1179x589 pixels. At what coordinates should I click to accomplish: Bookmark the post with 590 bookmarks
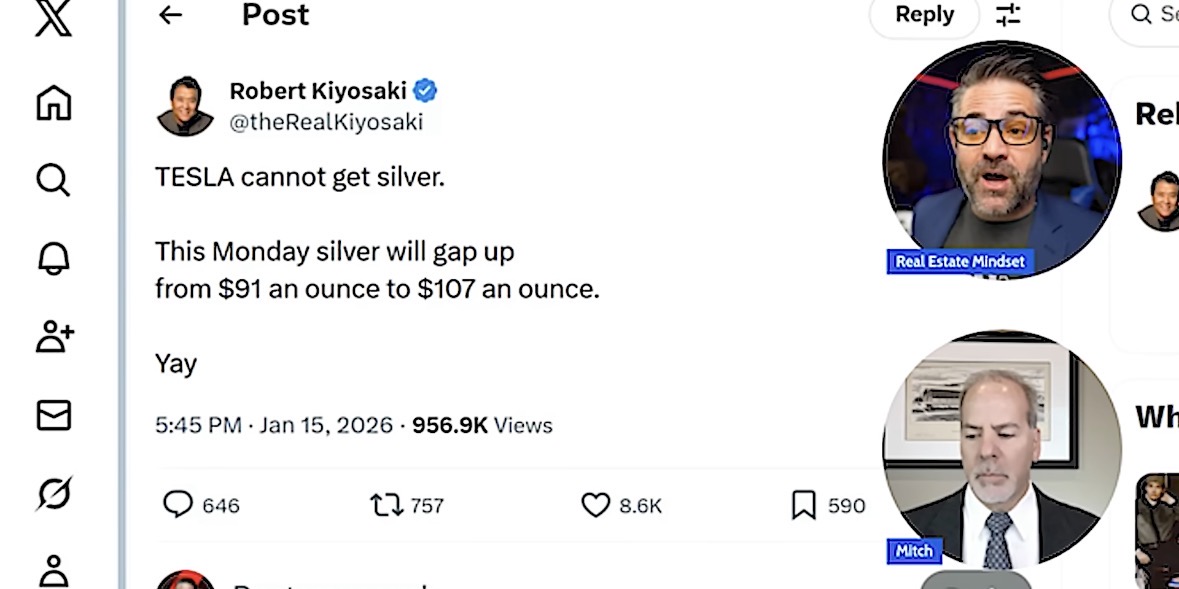point(803,505)
